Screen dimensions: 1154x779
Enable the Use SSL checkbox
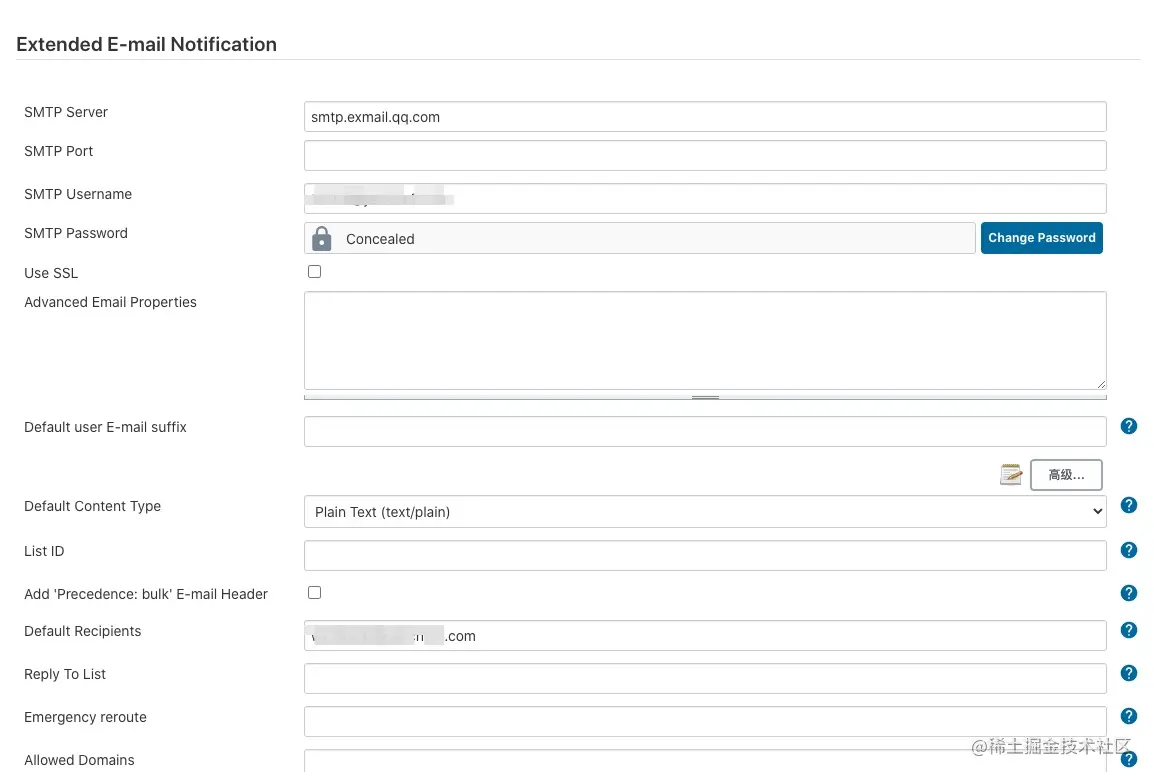[x=315, y=271]
